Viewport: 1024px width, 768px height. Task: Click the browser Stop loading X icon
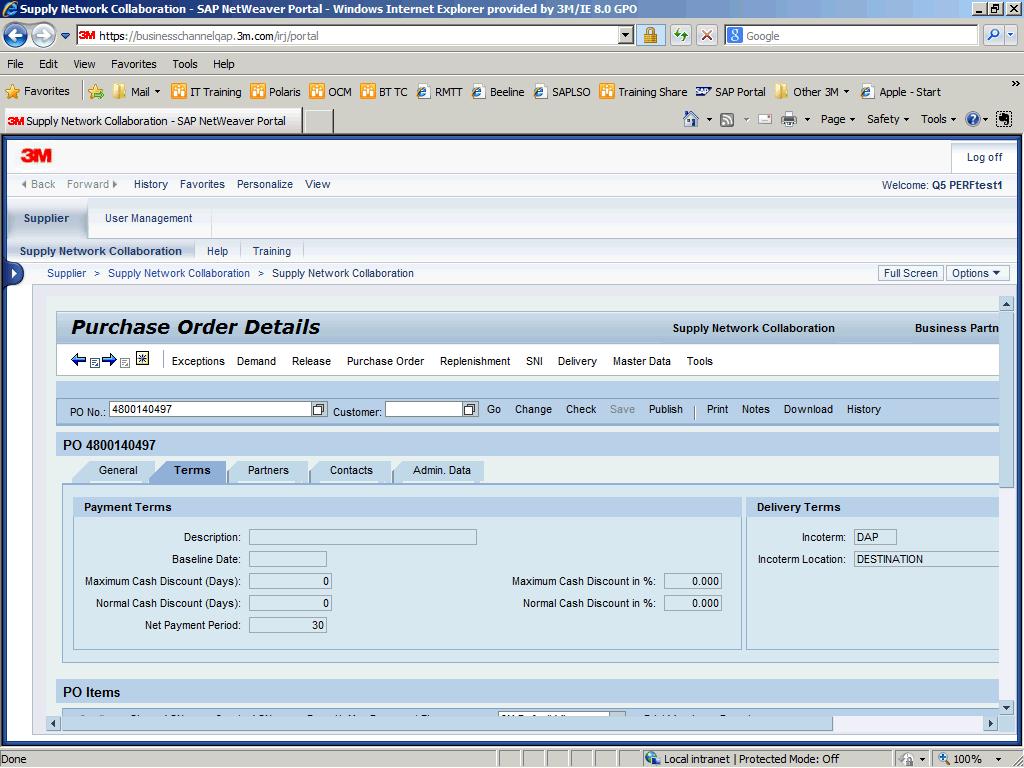click(x=707, y=35)
